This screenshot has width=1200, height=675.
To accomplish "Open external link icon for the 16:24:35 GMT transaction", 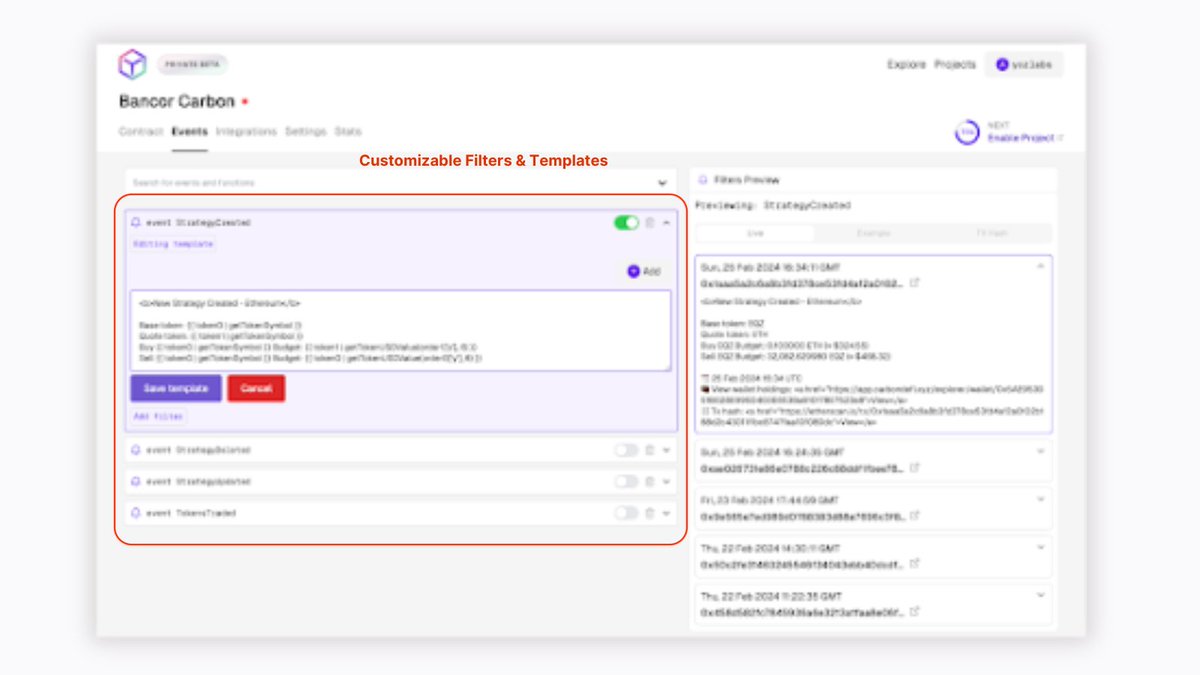I will (915, 467).
